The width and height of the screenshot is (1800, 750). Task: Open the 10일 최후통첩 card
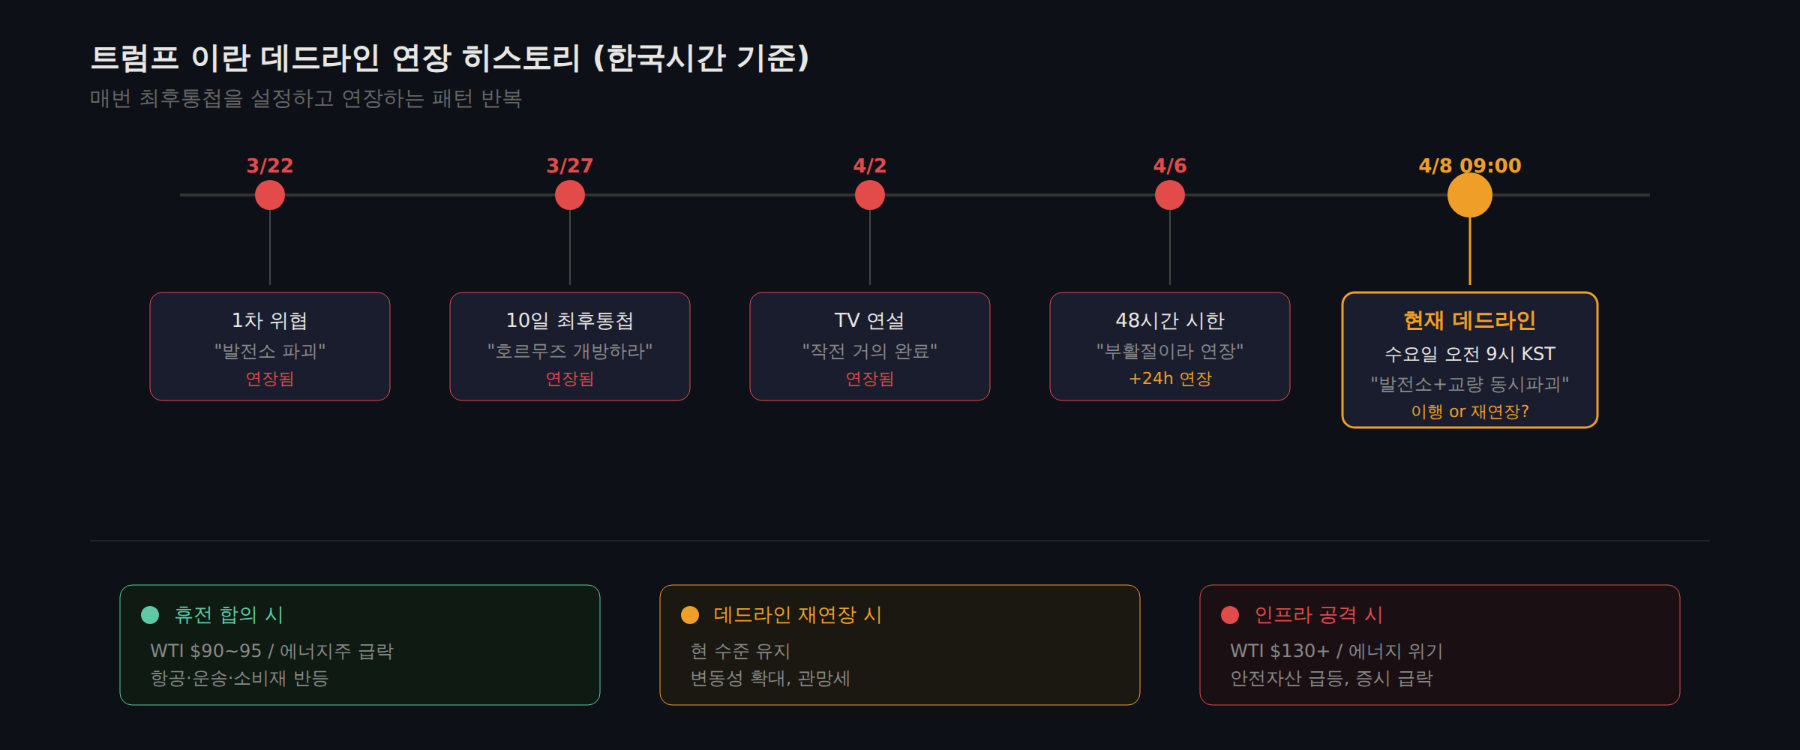570,346
